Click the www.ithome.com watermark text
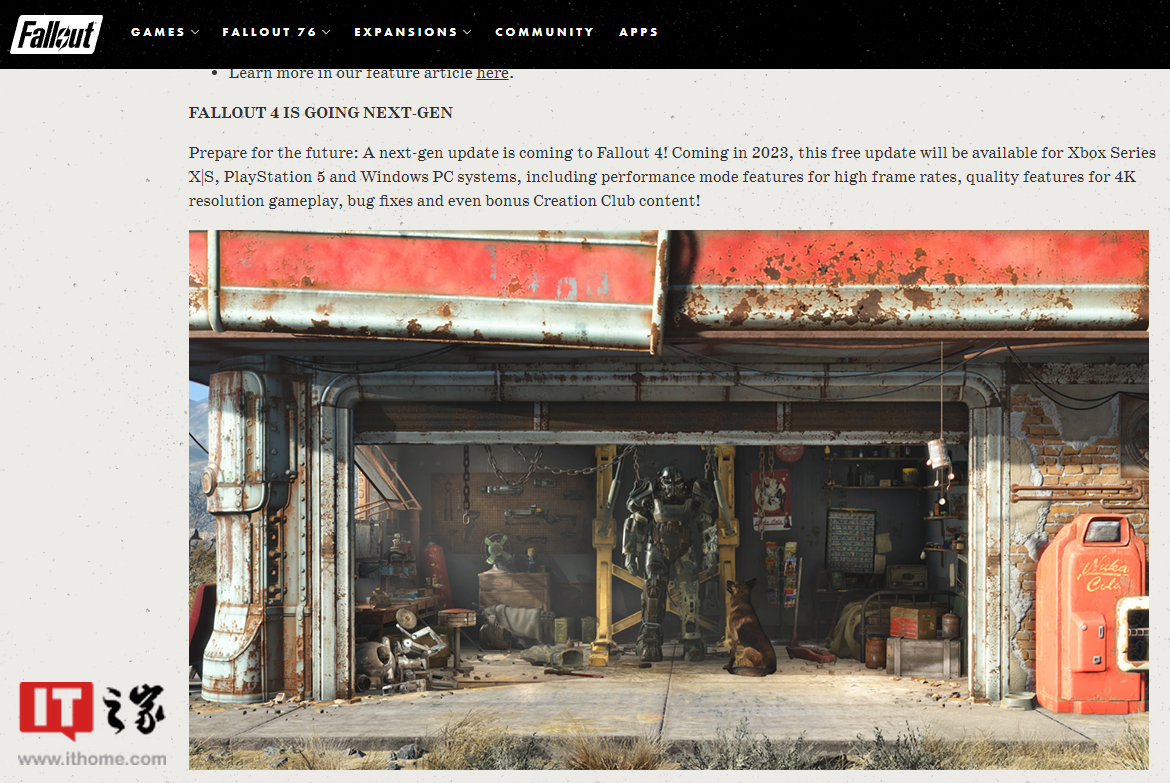The width and height of the screenshot is (1170, 783). coord(92,758)
